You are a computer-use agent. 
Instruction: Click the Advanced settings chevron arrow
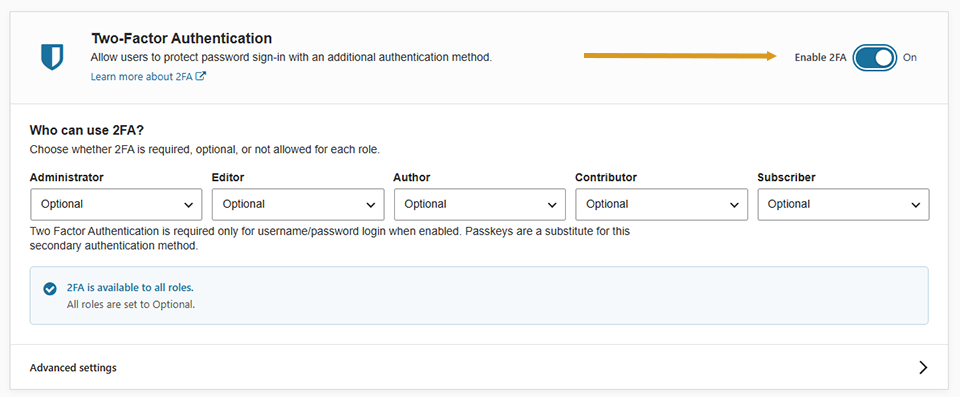coord(923,368)
